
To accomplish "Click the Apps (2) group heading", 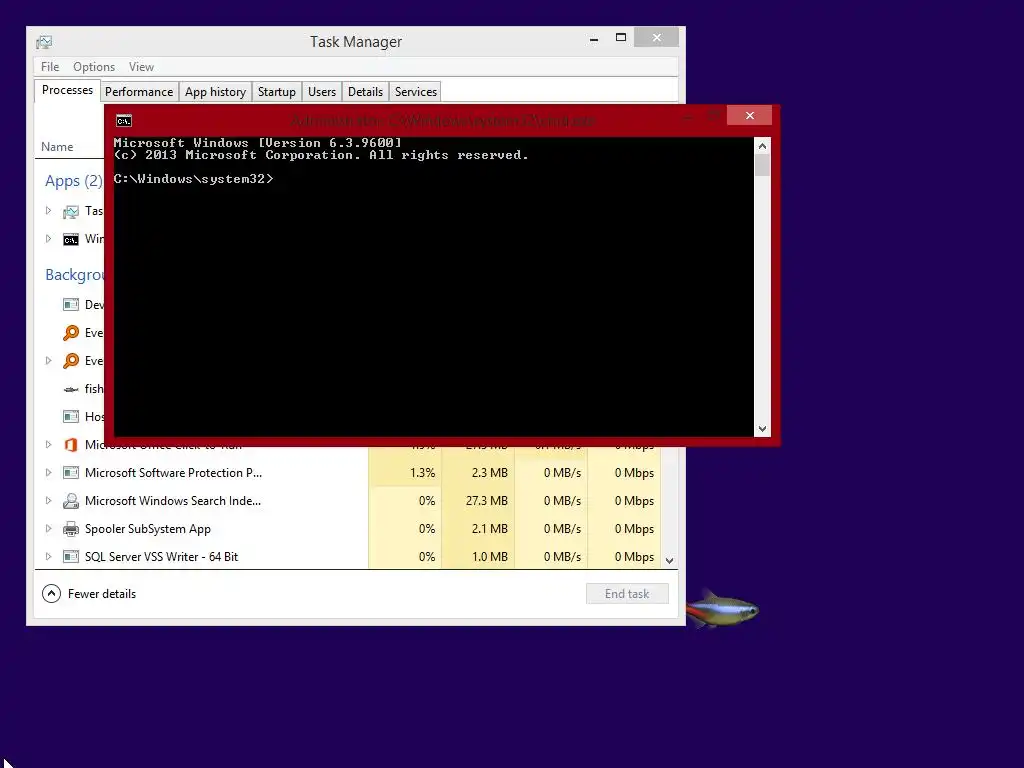I will coord(74,181).
